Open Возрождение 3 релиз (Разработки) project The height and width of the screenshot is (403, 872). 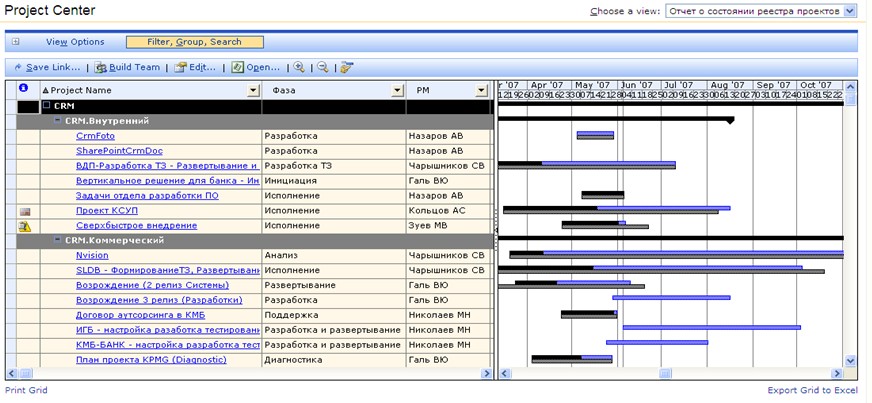tap(160, 300)
